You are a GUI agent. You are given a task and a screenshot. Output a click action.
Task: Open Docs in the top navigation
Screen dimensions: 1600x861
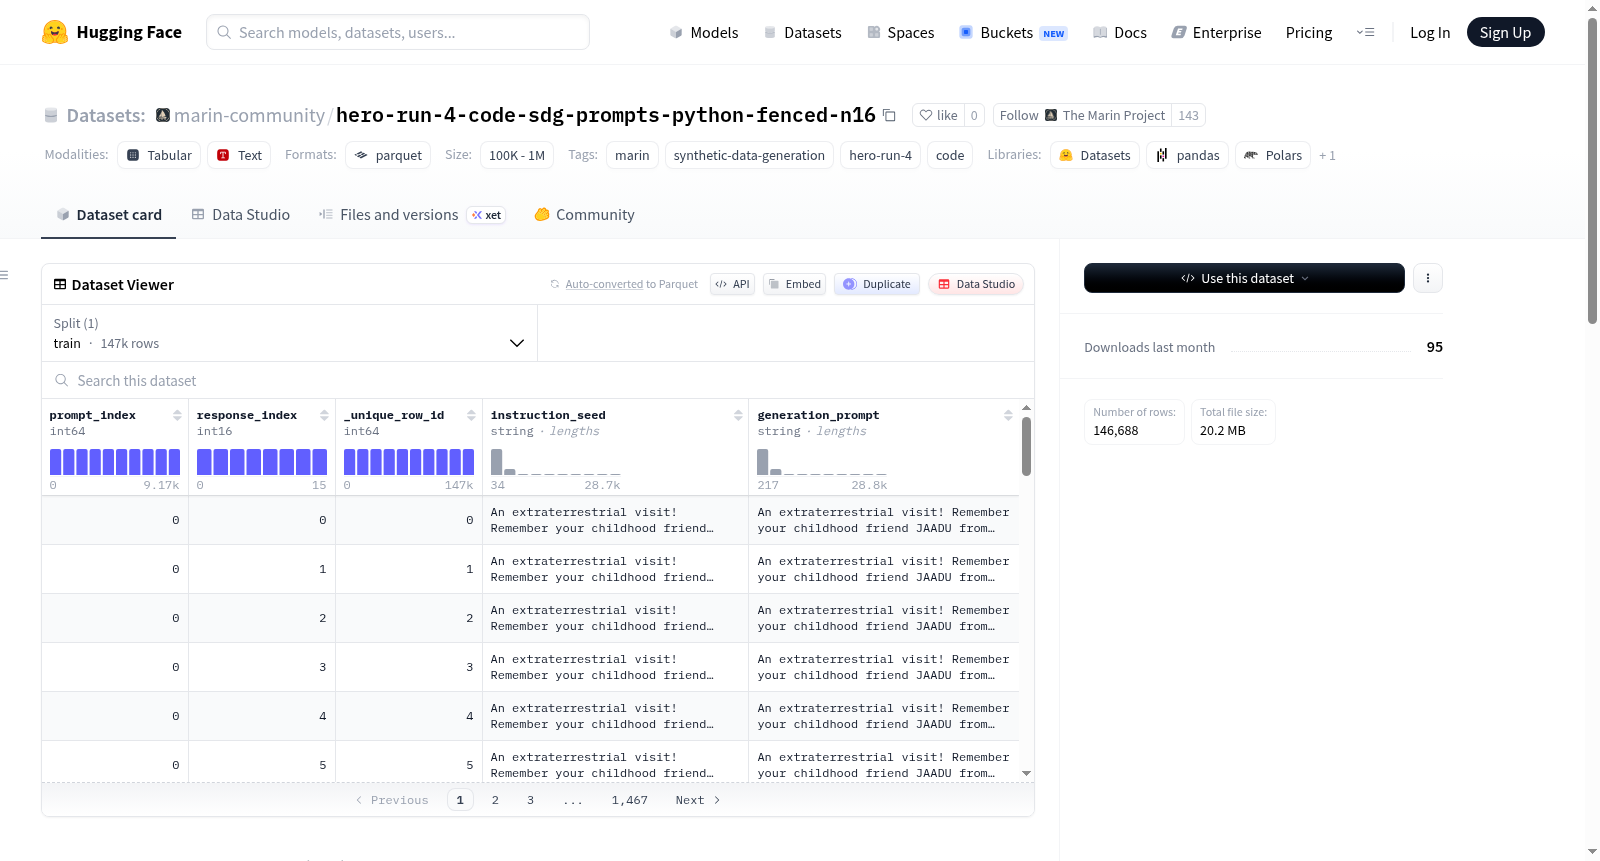coord(1119,32)
